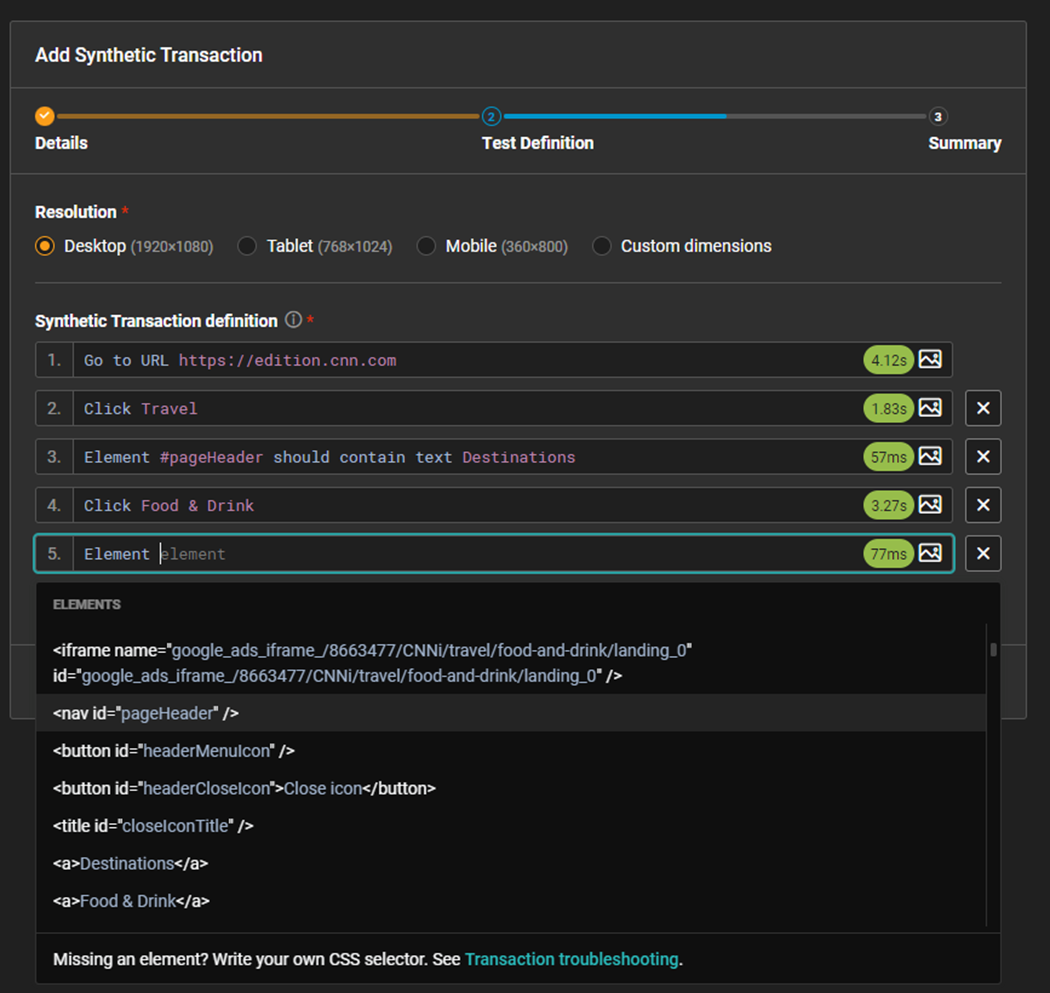Viewport: 1050px width, 993px height.
Task: View screenshot of Click Travel step
Action: coord(930,408)
